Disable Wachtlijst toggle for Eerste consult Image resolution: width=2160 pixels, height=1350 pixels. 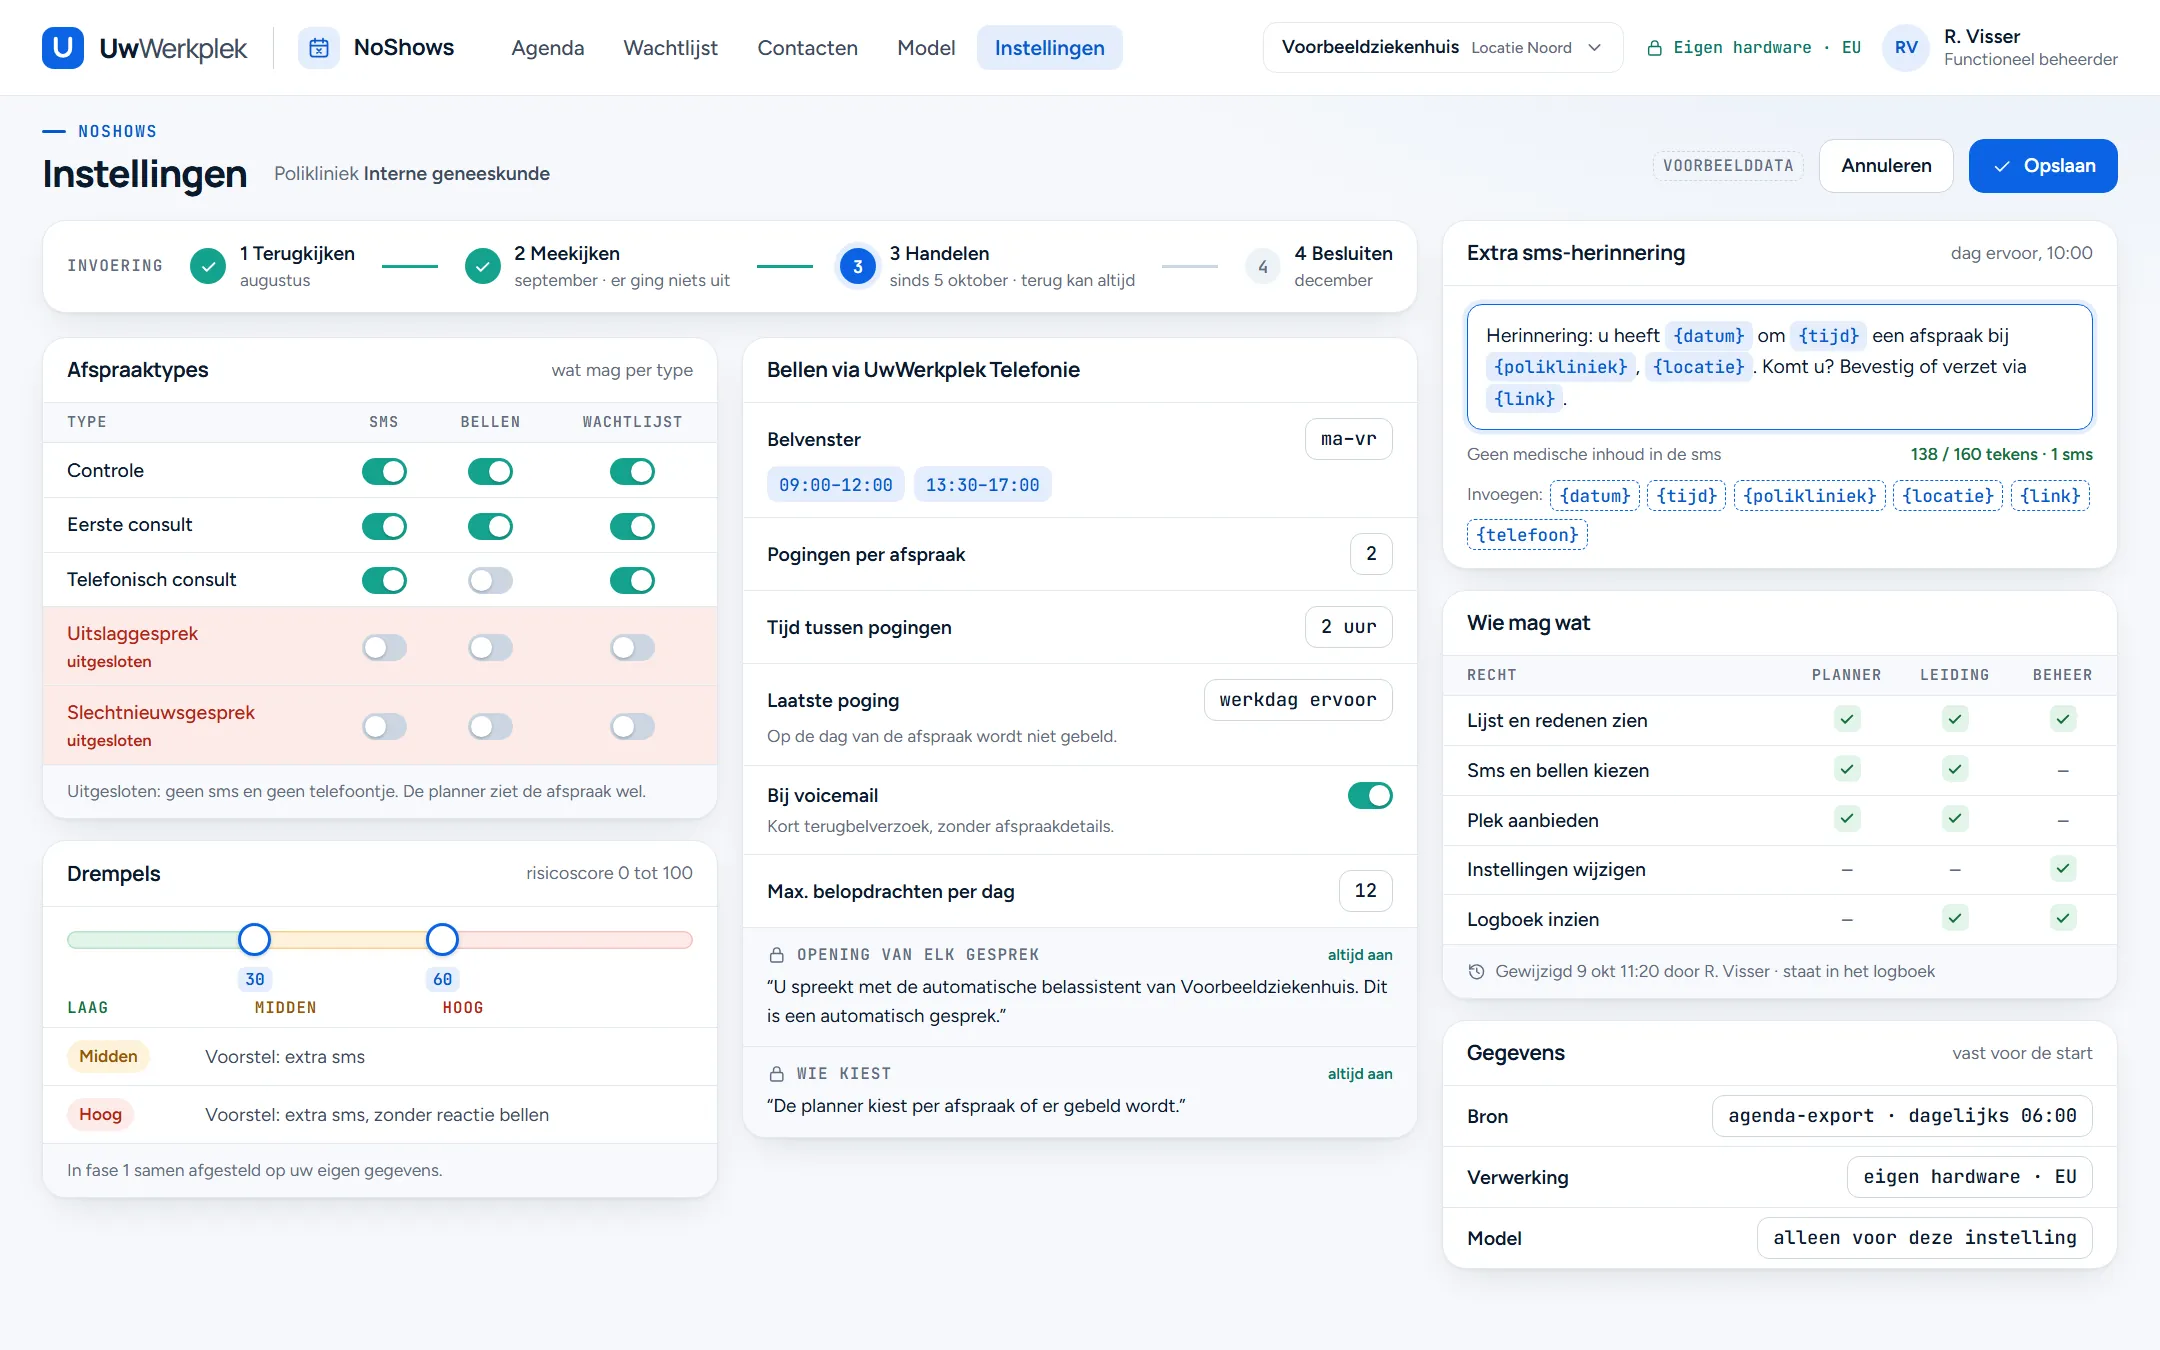632,526
